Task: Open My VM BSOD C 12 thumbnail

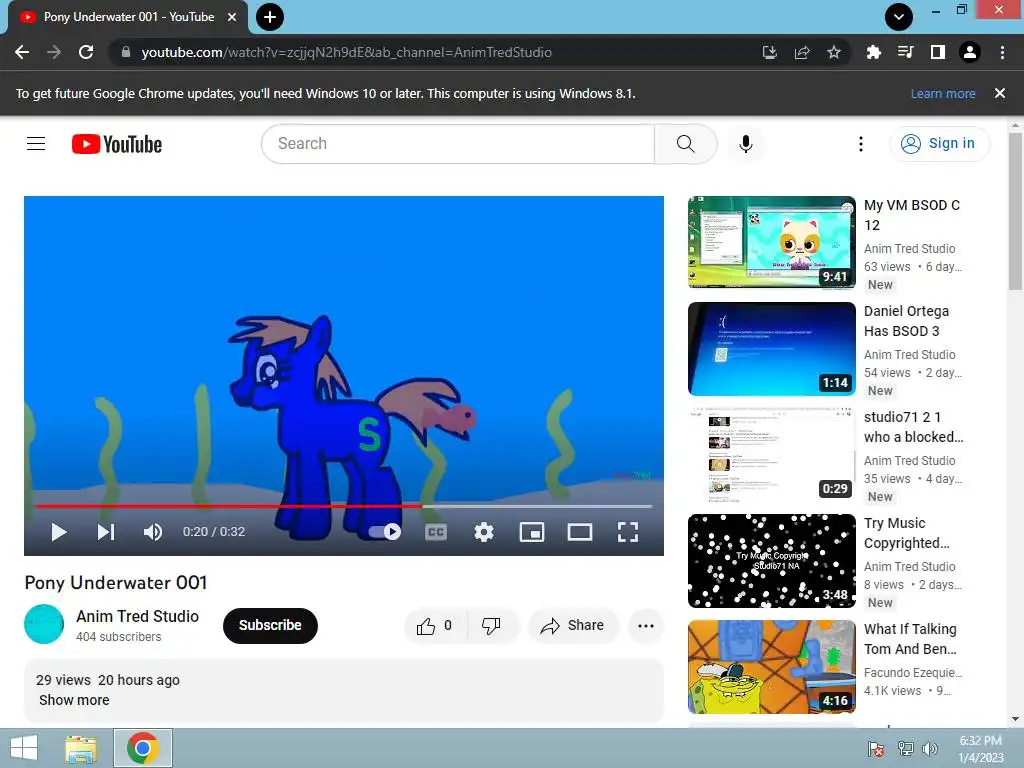Action: tap(771, 242)
